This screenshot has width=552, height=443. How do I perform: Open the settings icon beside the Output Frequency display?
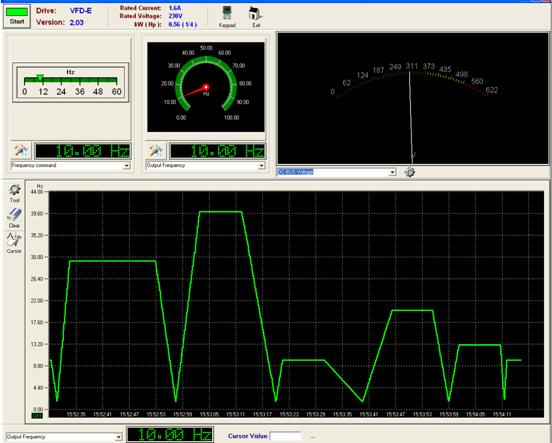coord(156,151)
